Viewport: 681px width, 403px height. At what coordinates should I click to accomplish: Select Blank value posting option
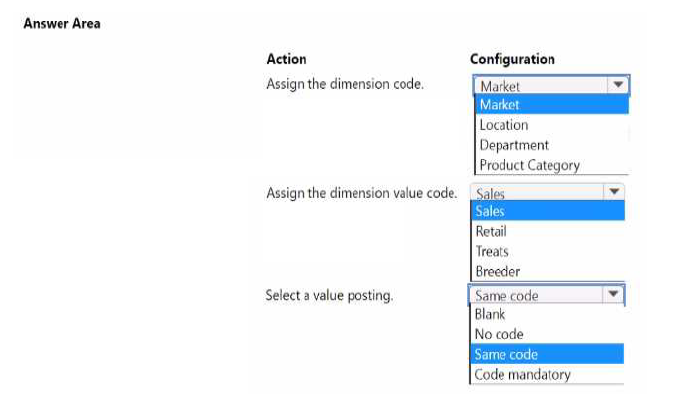[547, 314]
